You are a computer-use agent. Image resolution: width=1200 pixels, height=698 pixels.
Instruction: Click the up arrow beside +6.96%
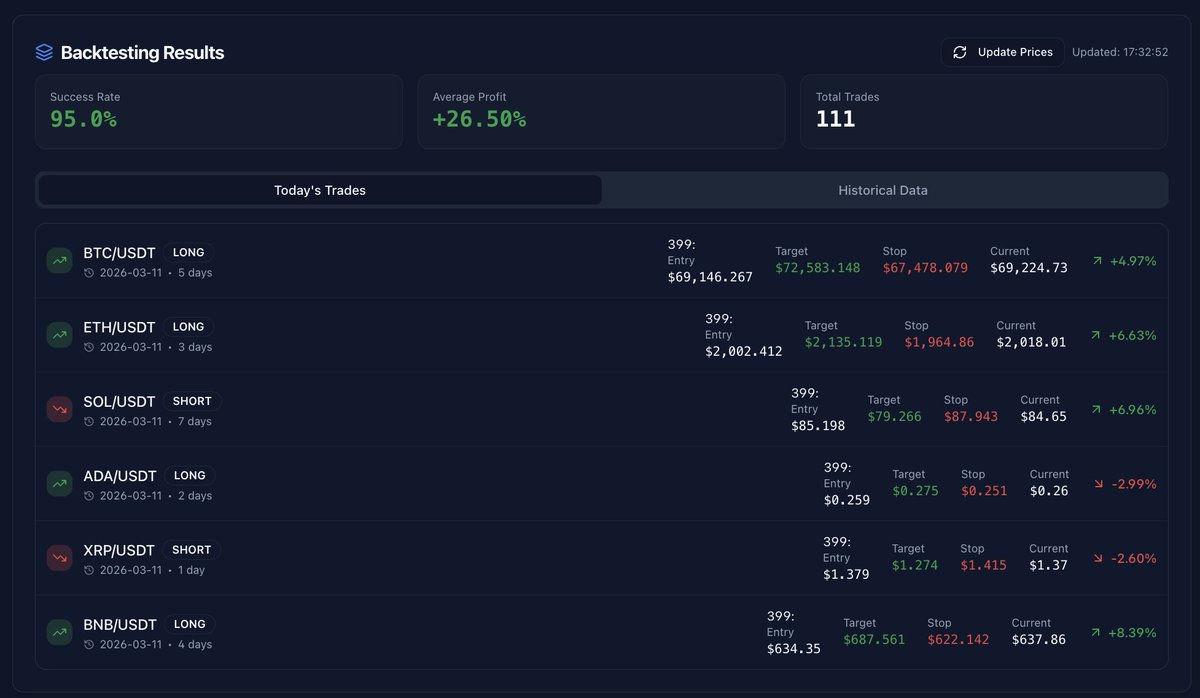1097,409
